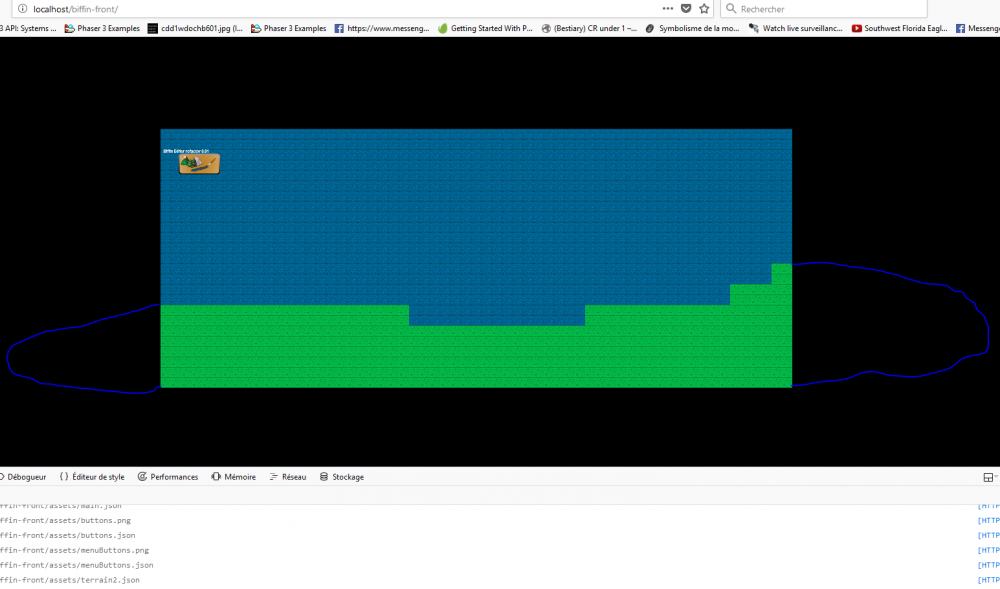The image size is (1000, 589).
Task: Open the first Phaser 3 Examples bookmark
Action: (x=102, y=29)
